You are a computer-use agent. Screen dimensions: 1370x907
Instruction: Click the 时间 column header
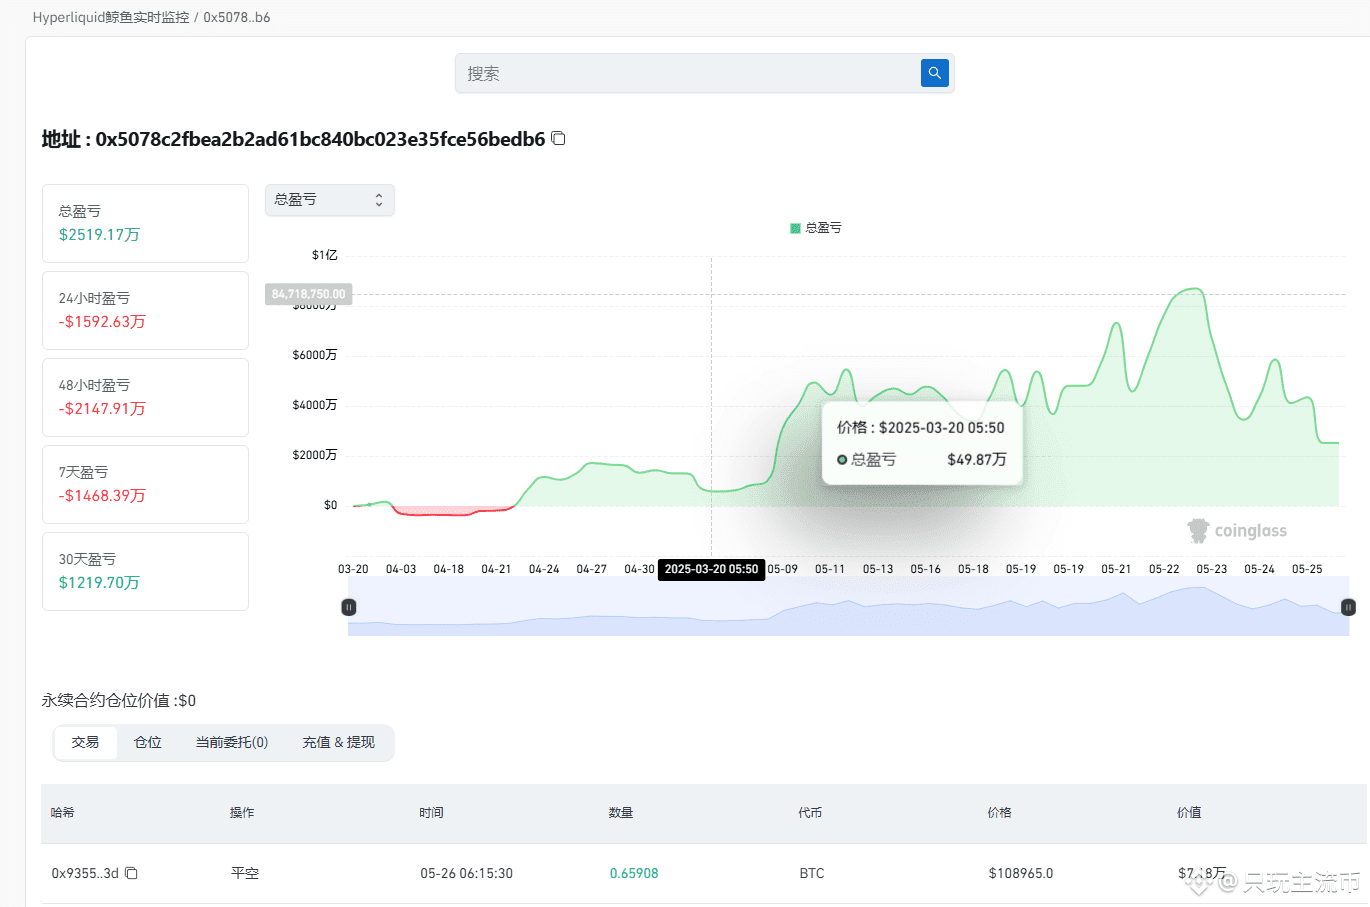point(431,813)
